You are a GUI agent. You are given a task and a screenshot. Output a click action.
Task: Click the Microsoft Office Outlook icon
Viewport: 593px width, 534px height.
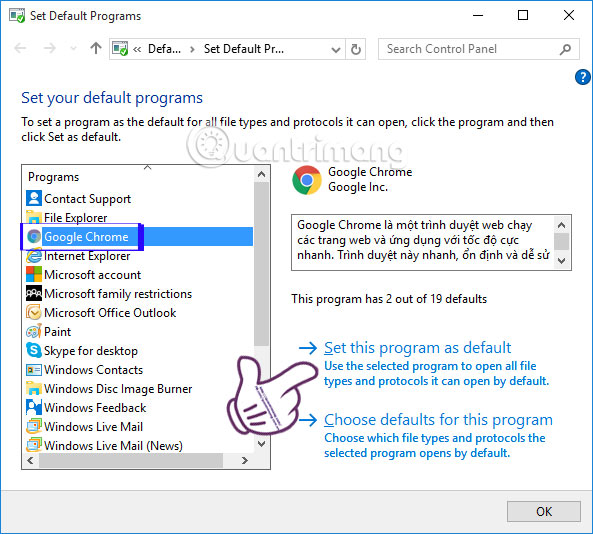tap(34, 312)
